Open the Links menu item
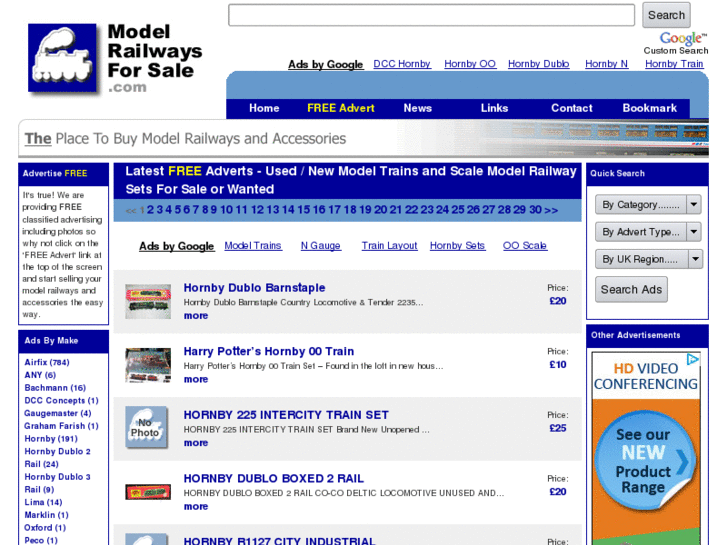Viewport: 727px width, 545px height. click(x=494, y=108)
